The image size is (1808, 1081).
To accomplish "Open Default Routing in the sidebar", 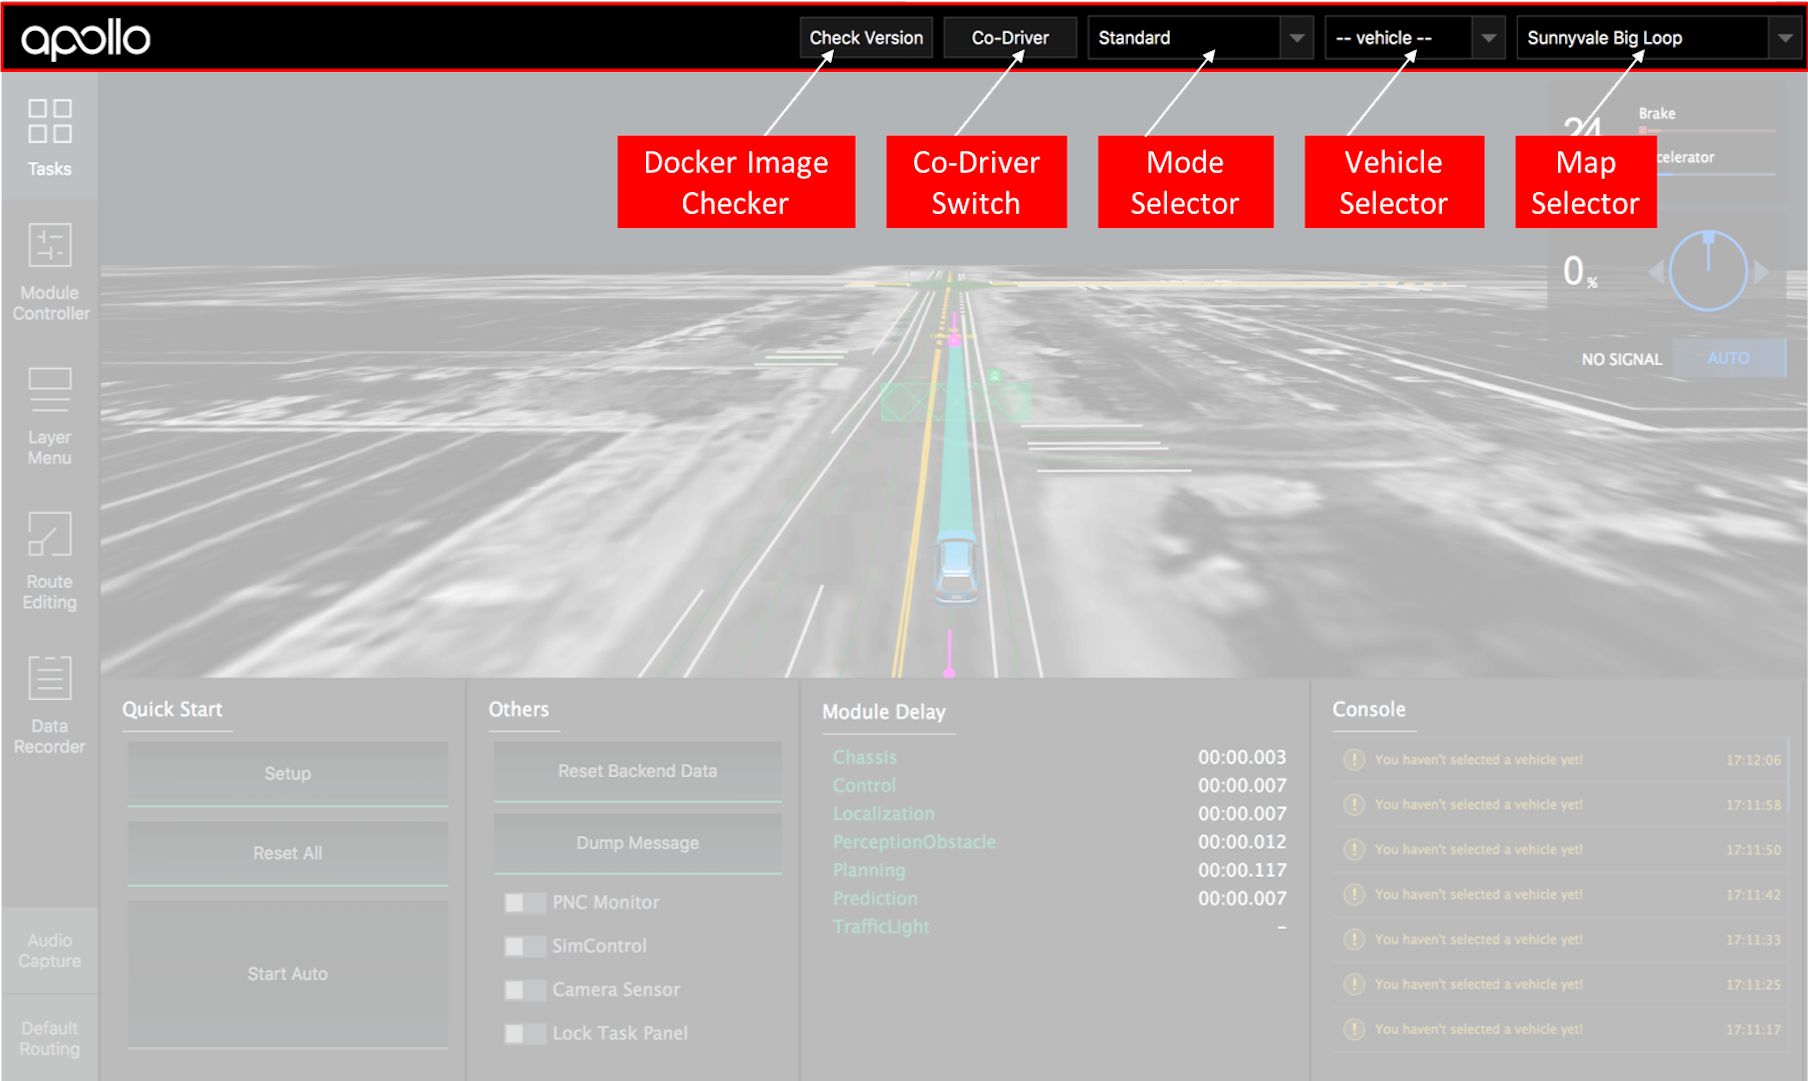I will [48, 1037].
